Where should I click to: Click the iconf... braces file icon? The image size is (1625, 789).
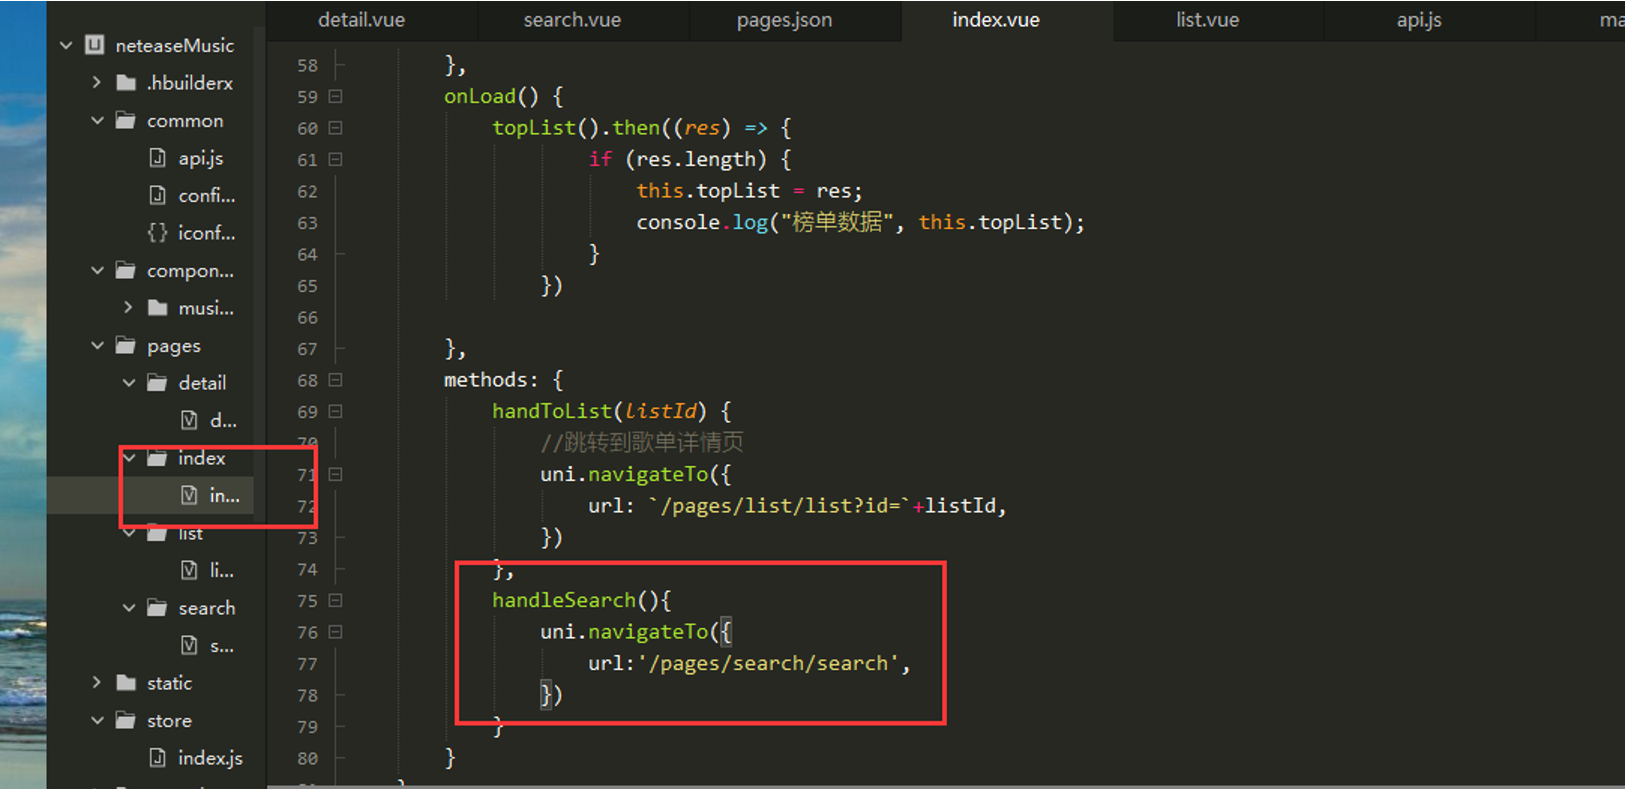click(x=157, y=232)
